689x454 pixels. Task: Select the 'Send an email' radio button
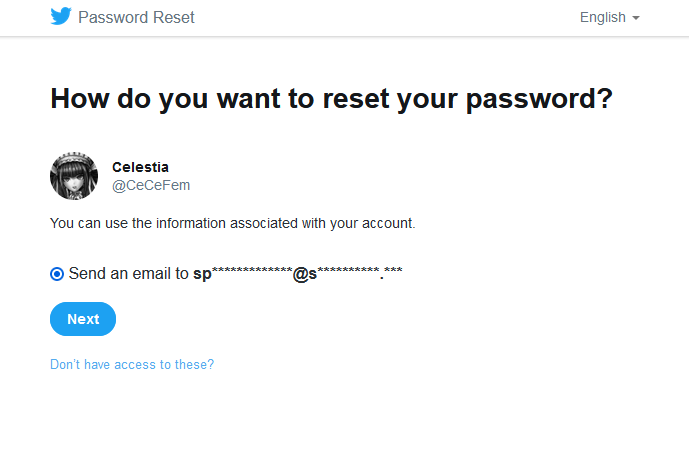click(x=57, y=273)
